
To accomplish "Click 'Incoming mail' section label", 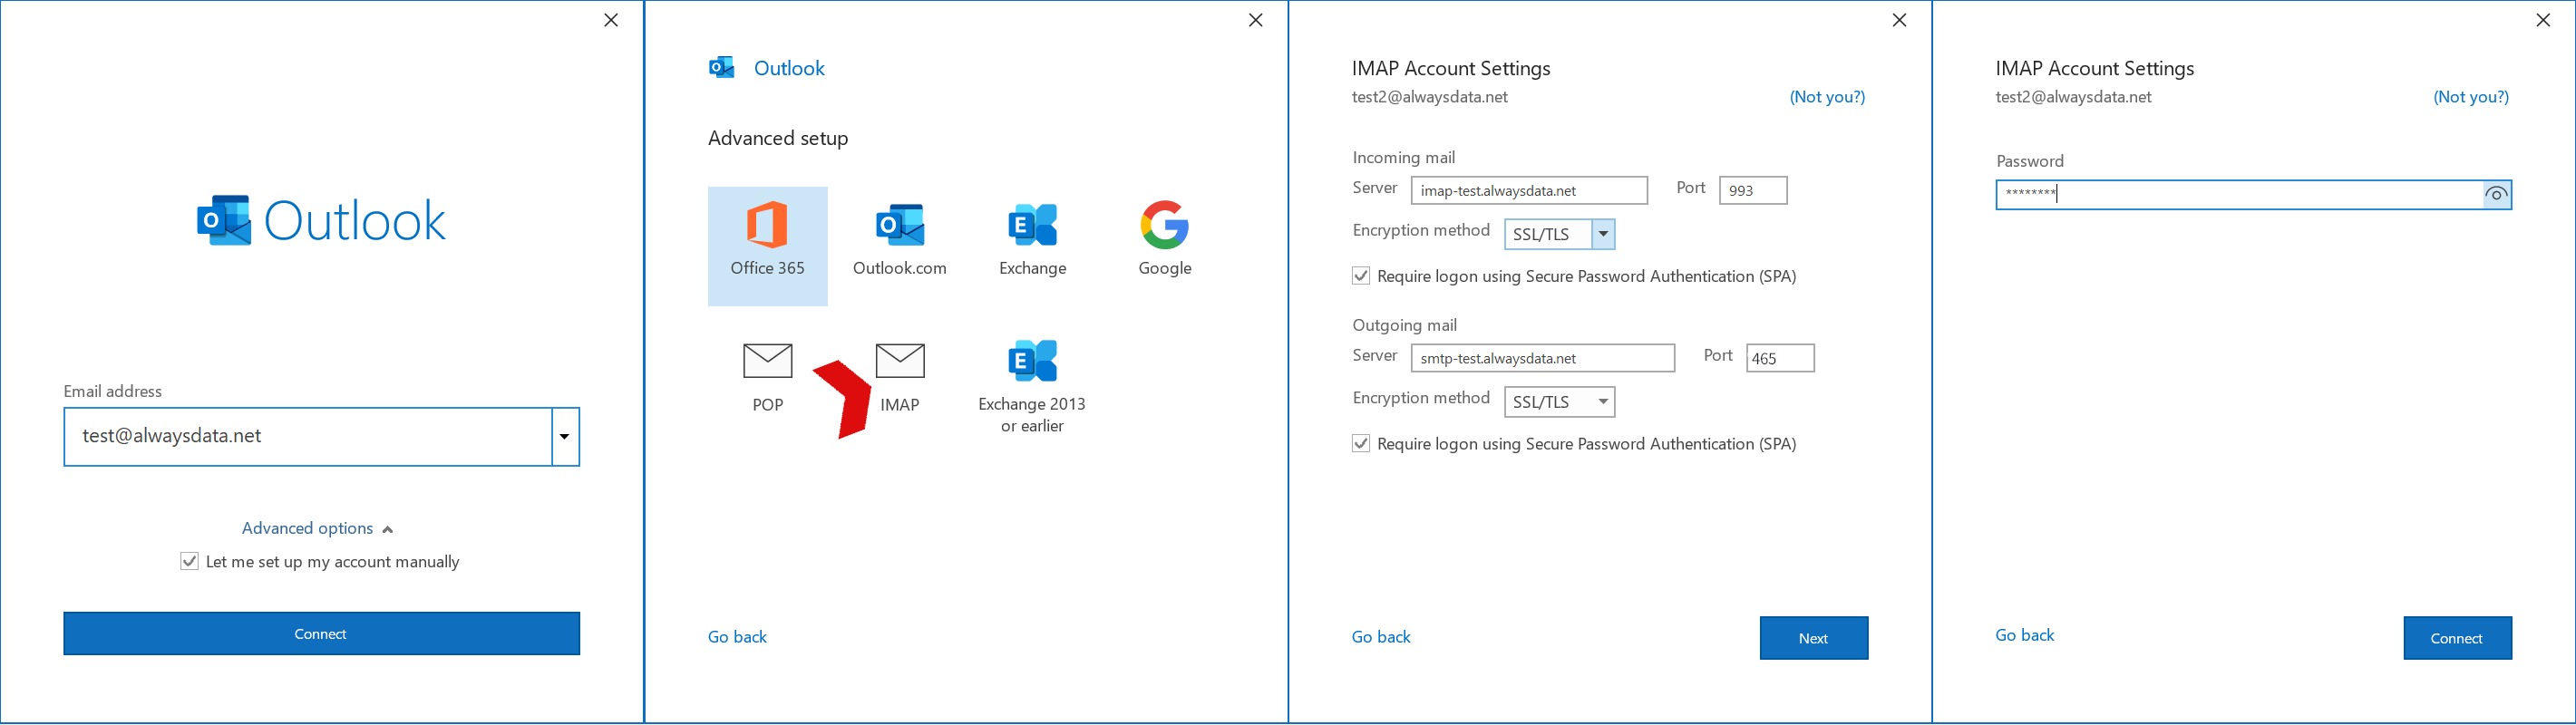I will coord(1404,157).
